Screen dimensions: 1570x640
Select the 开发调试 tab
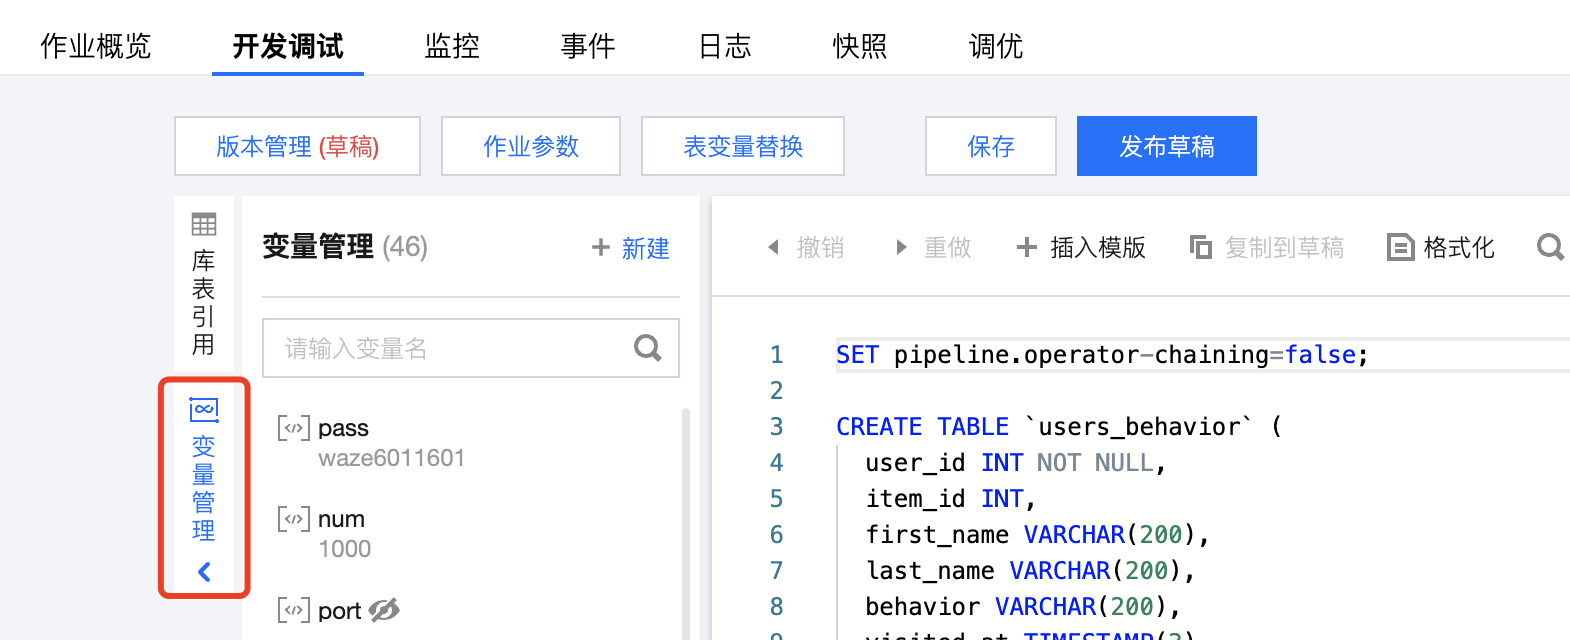(288, 46)
